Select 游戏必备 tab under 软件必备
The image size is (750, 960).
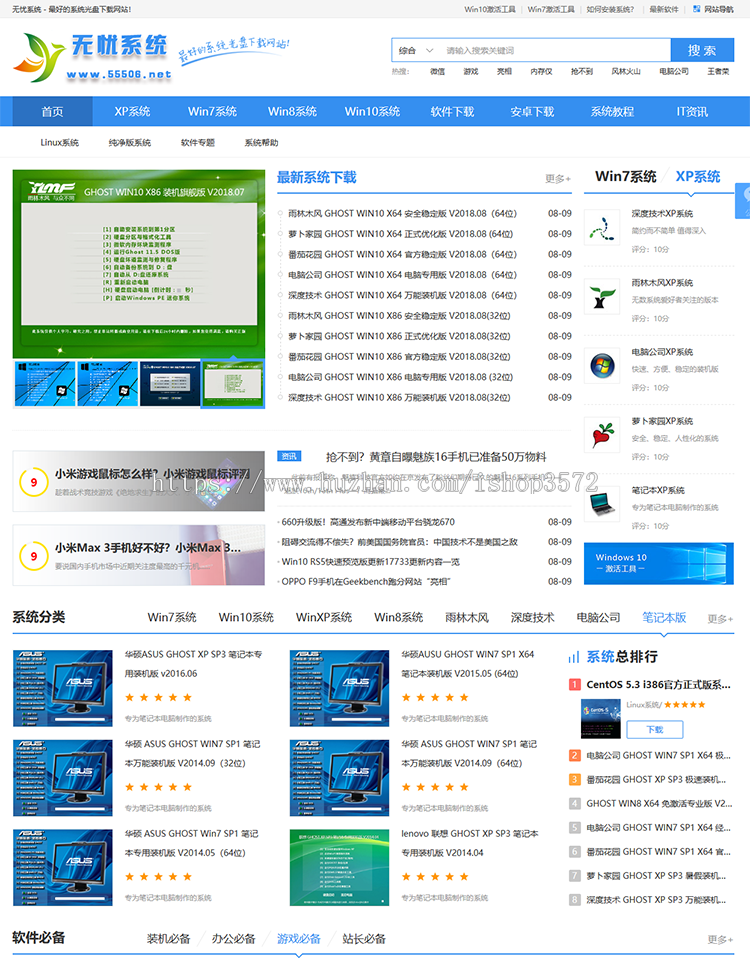coord(299,939)
